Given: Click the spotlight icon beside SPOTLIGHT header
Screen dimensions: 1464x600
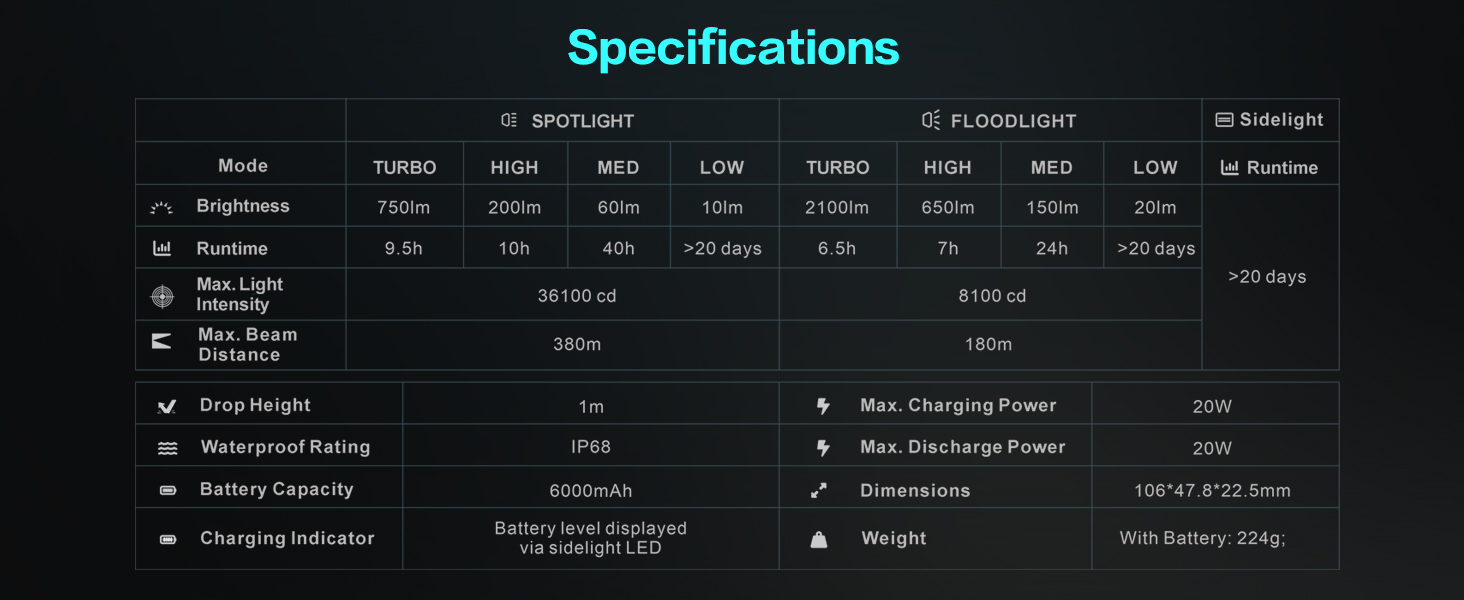Looking at the screenshot, I should tap(509, 121).
